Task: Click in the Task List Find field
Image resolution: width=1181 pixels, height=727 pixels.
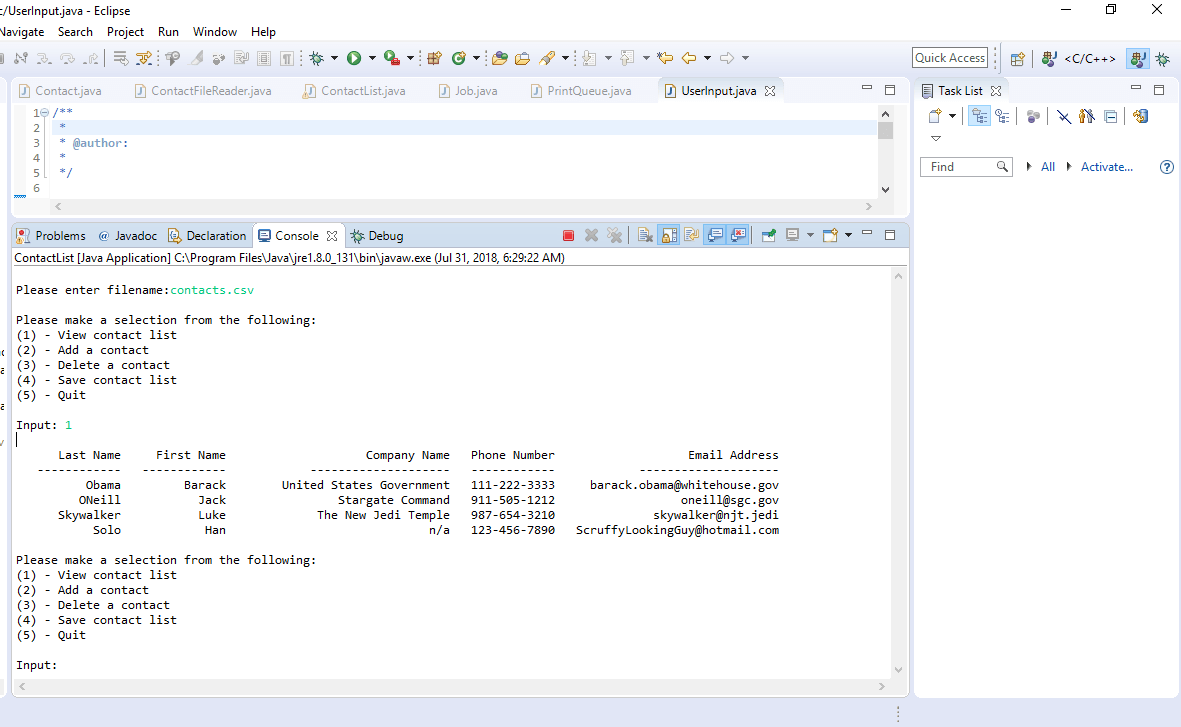Action: pos(965,166)
